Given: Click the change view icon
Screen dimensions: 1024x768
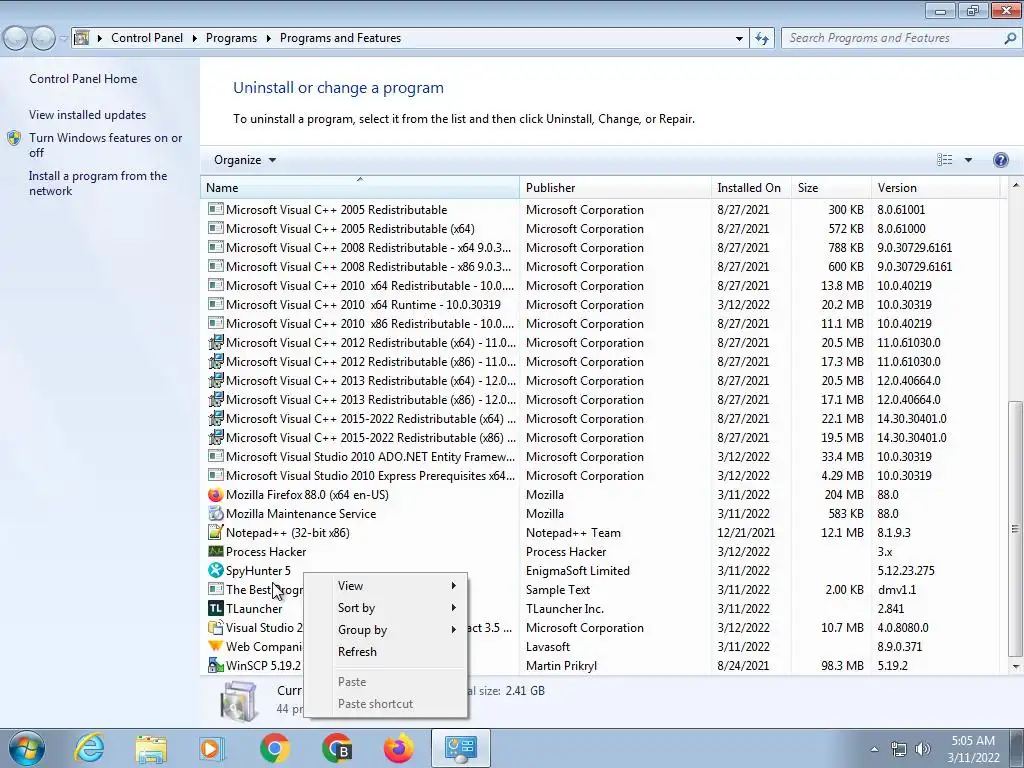Looking at the screenshot, I should [944, 160].
